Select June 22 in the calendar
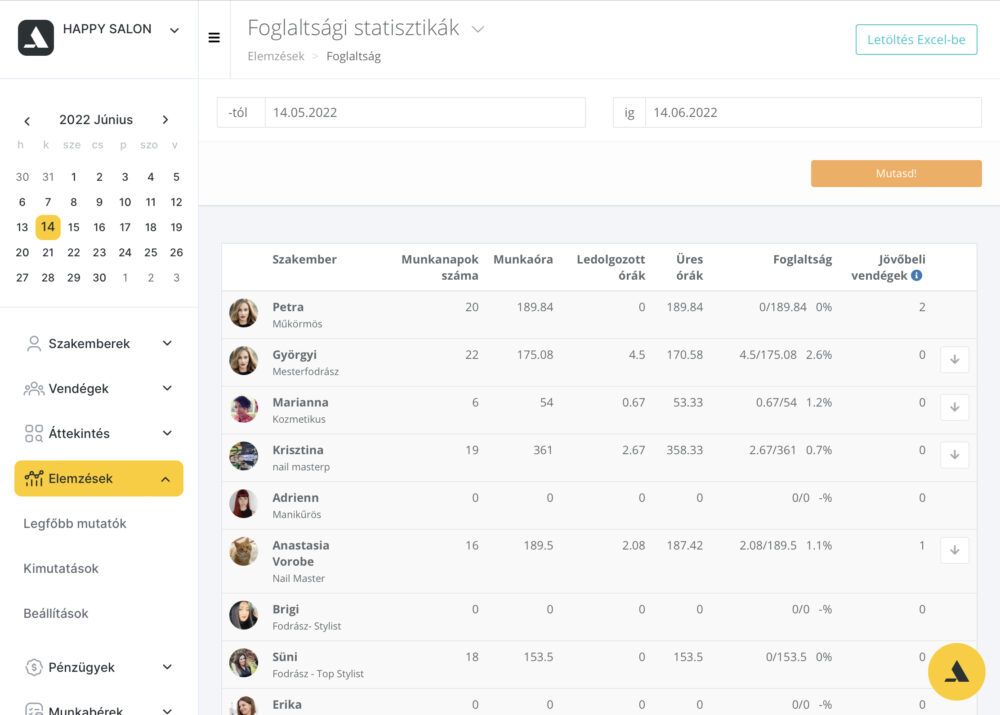1000x715 pixels. [x=74, y=253]
